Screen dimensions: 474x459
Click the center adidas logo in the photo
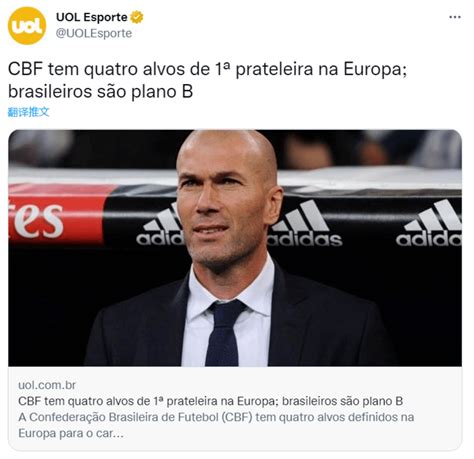pos(305,224)
